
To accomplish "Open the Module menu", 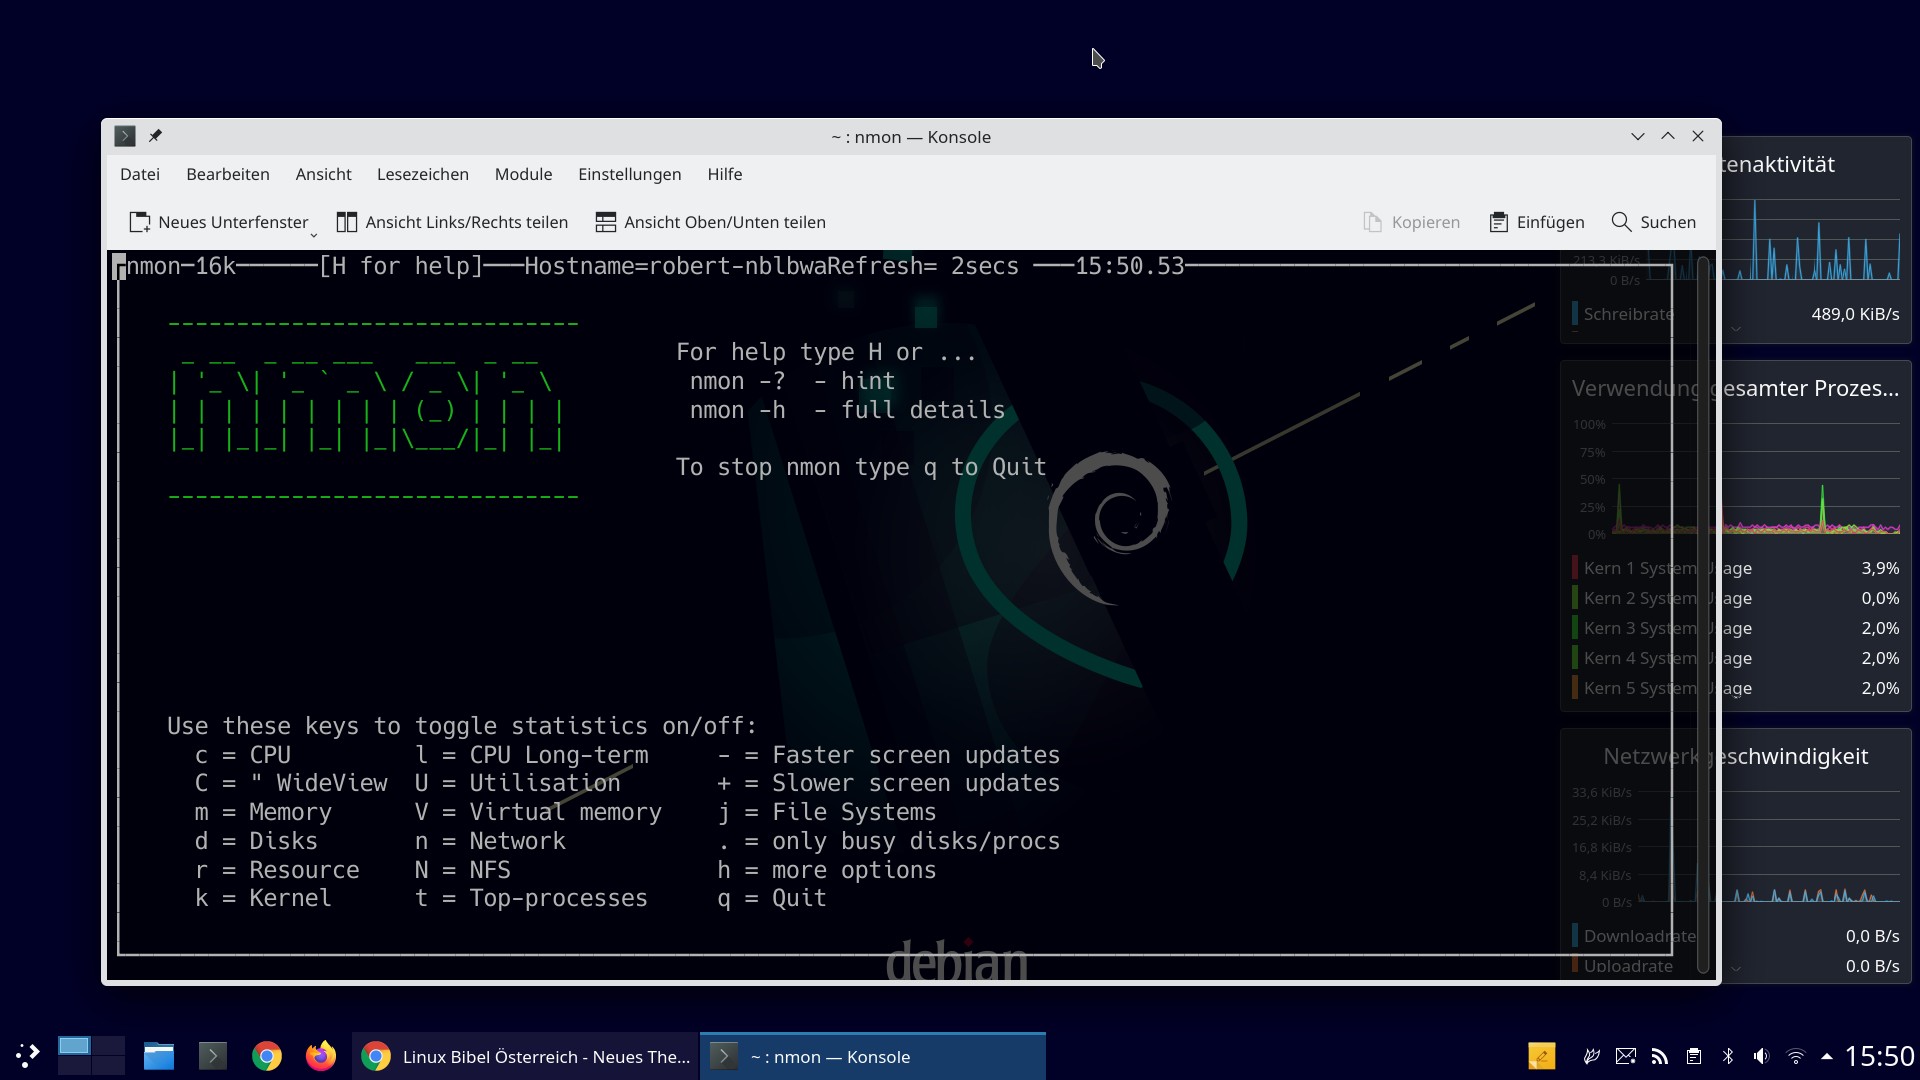I will (522, 174).
